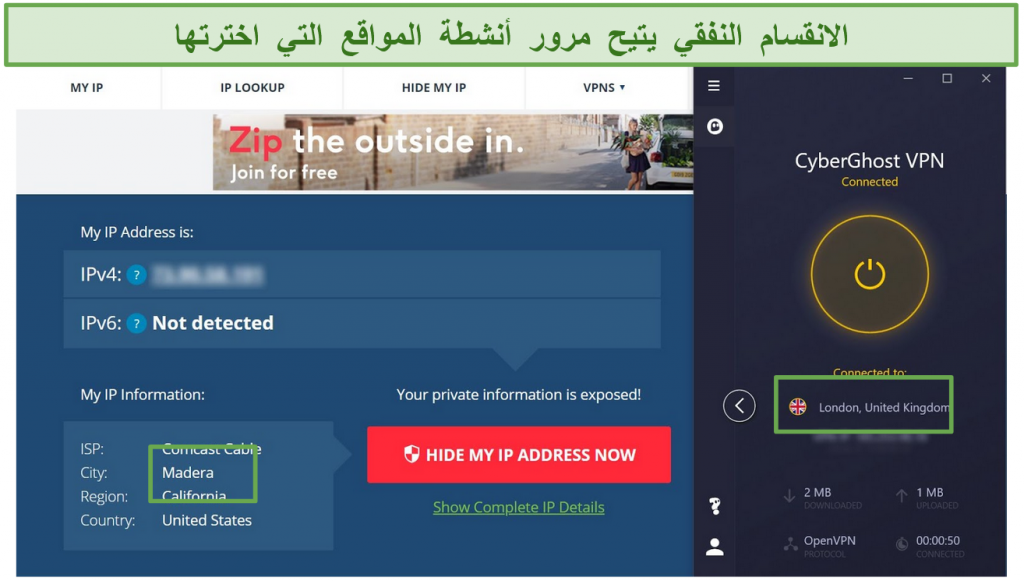Go to the HIDE MY IP tab

434,87
